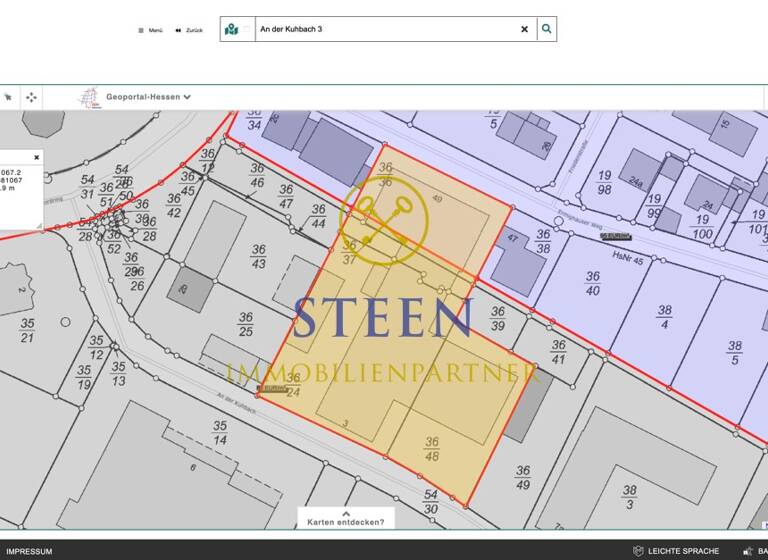Select the pointer info tool
This screenshot has height=560, width=768.
coord(8,97)
